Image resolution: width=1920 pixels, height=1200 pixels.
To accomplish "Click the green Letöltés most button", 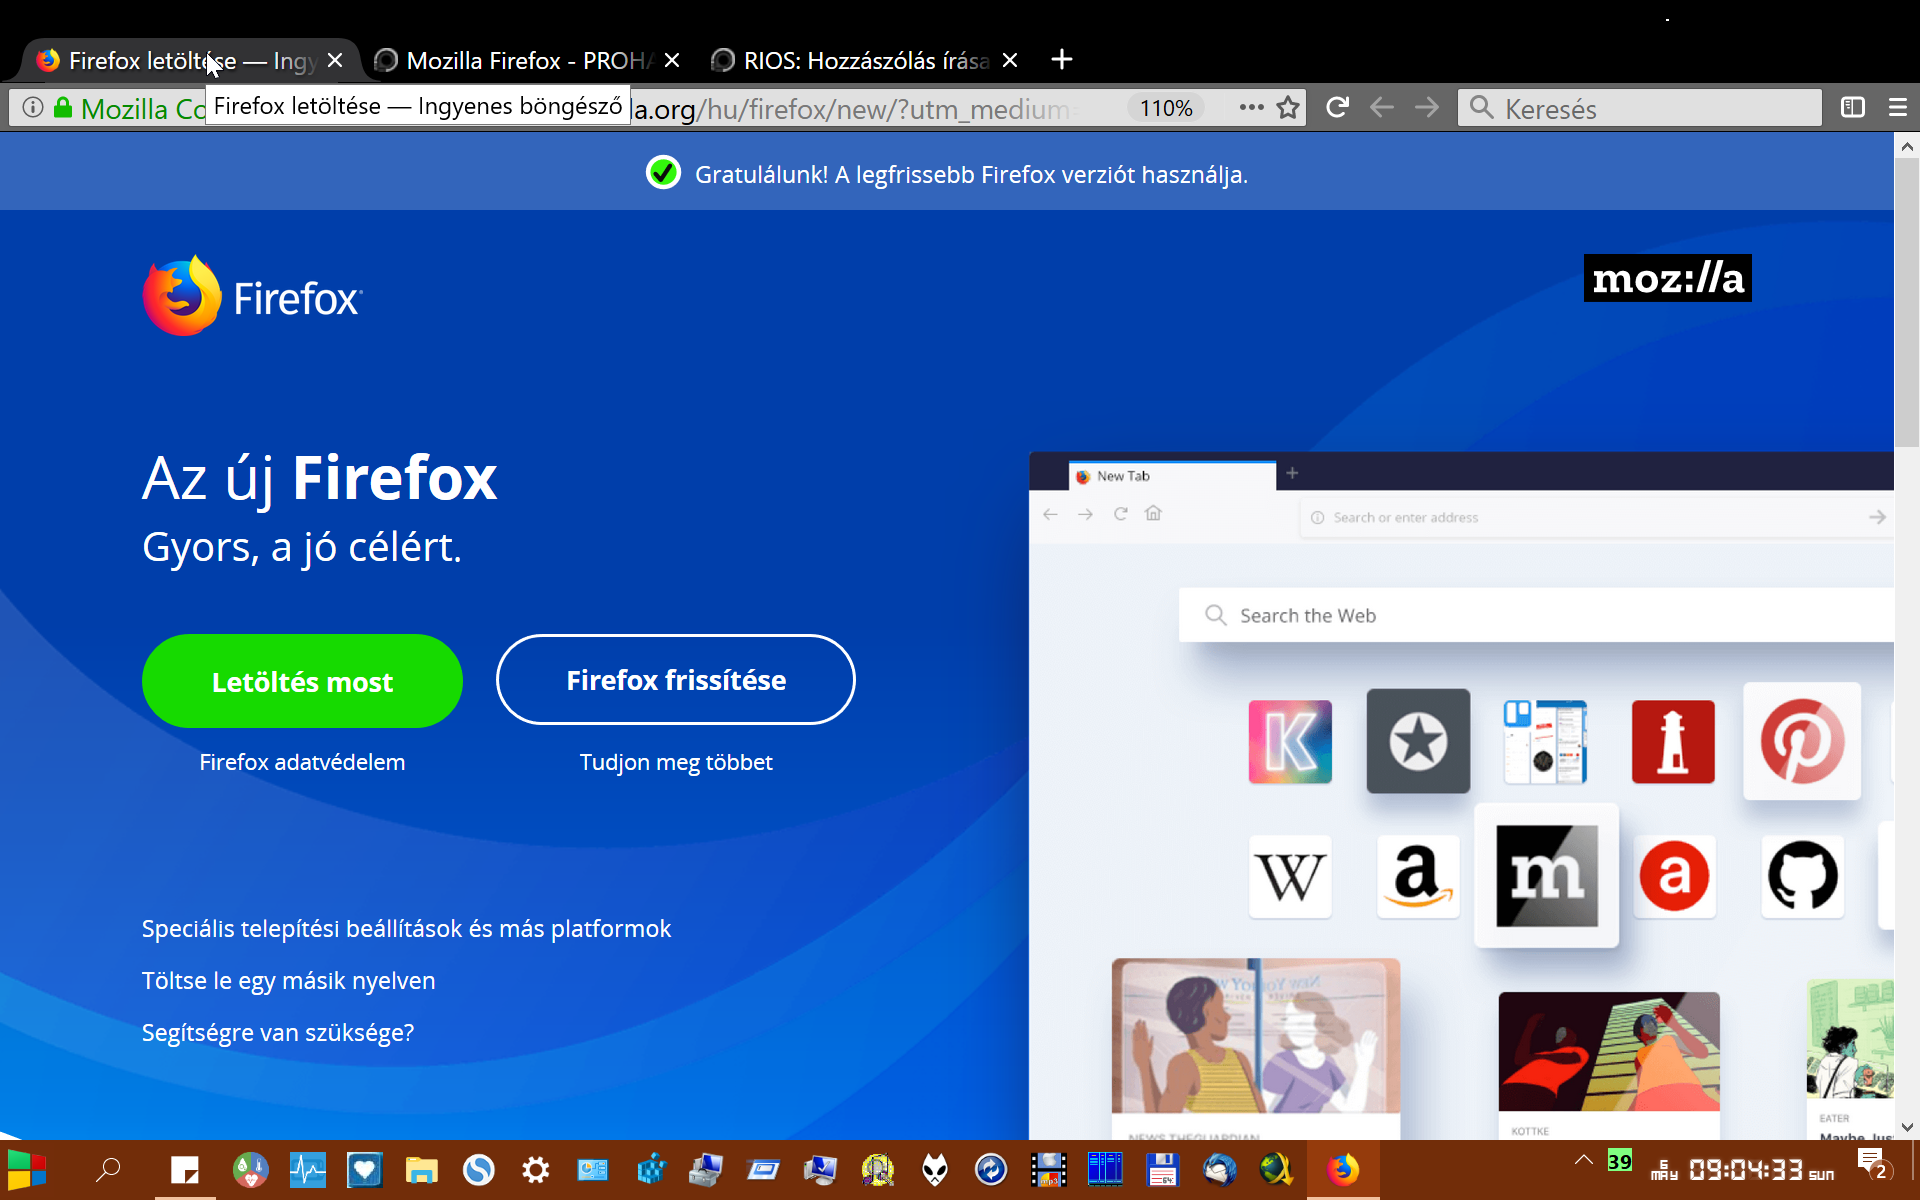I will tap(302, 681).
